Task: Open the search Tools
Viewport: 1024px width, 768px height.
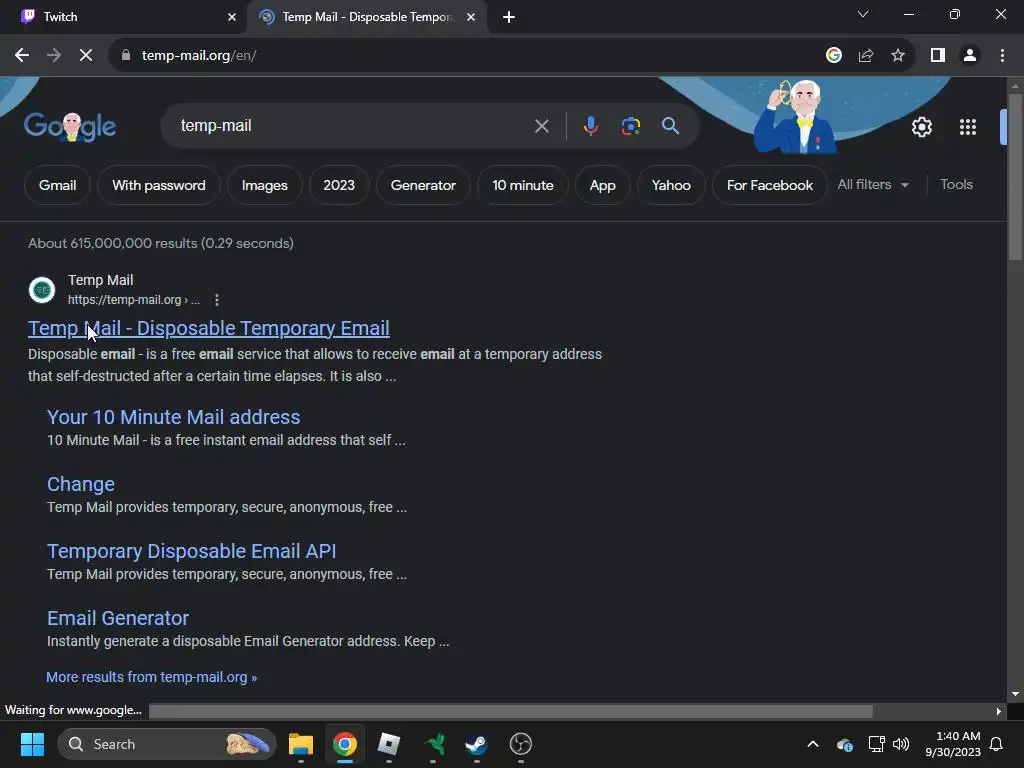Action: coord(956,185)
